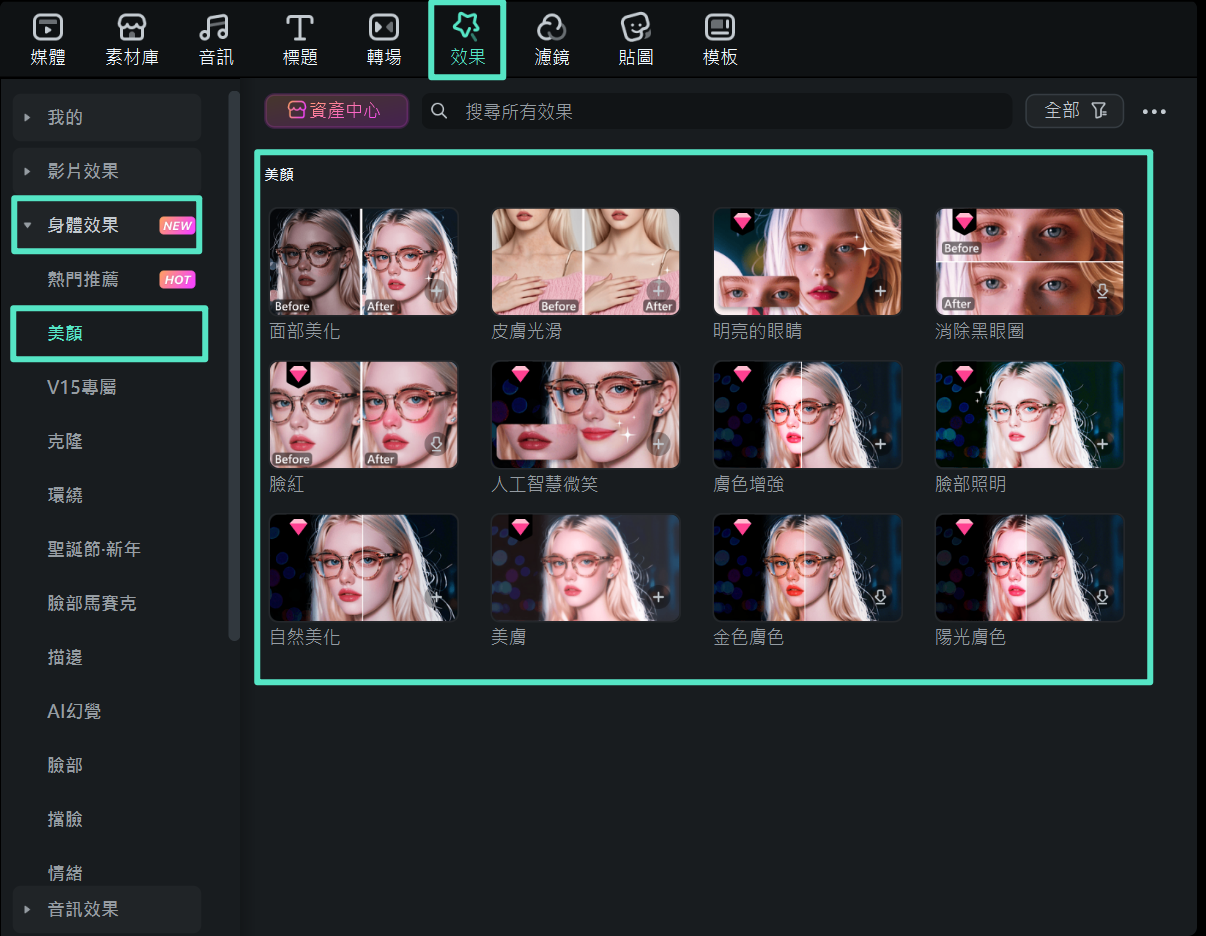Open the 素材庫 stock library icon

pyautogui.click(x=132, y=28)
